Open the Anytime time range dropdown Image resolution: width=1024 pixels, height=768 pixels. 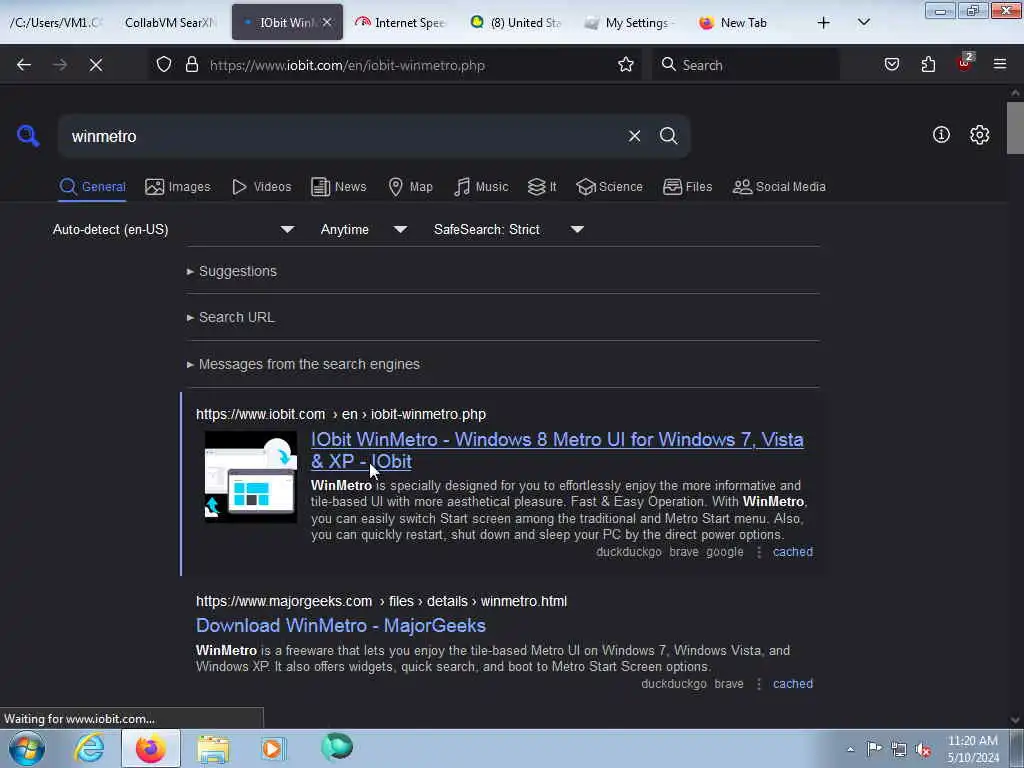[x=364, y=229]
